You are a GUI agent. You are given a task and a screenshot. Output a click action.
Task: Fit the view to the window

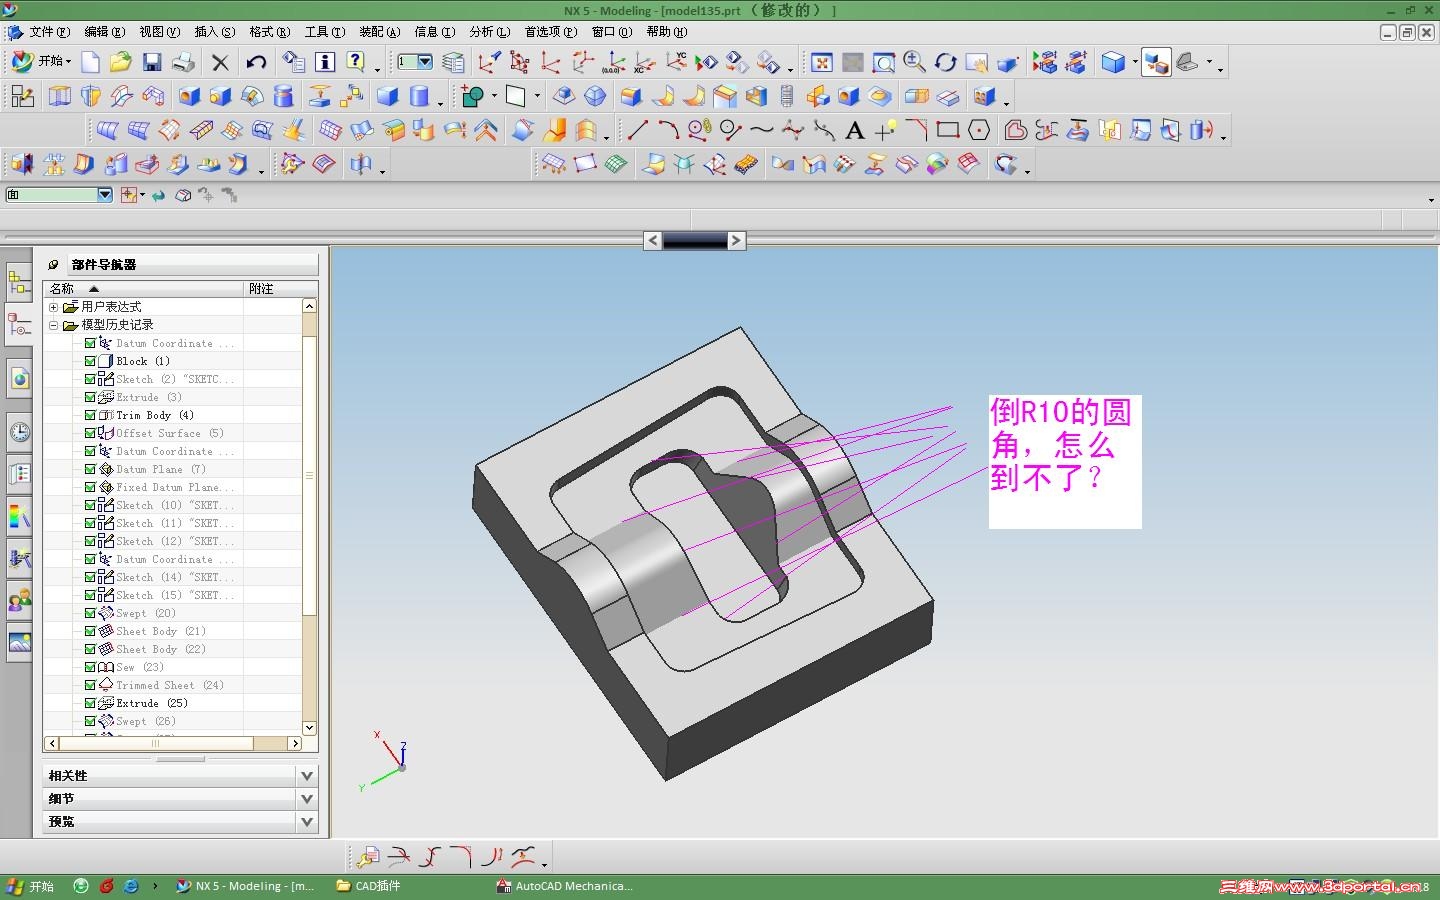(x=821, y=63)
